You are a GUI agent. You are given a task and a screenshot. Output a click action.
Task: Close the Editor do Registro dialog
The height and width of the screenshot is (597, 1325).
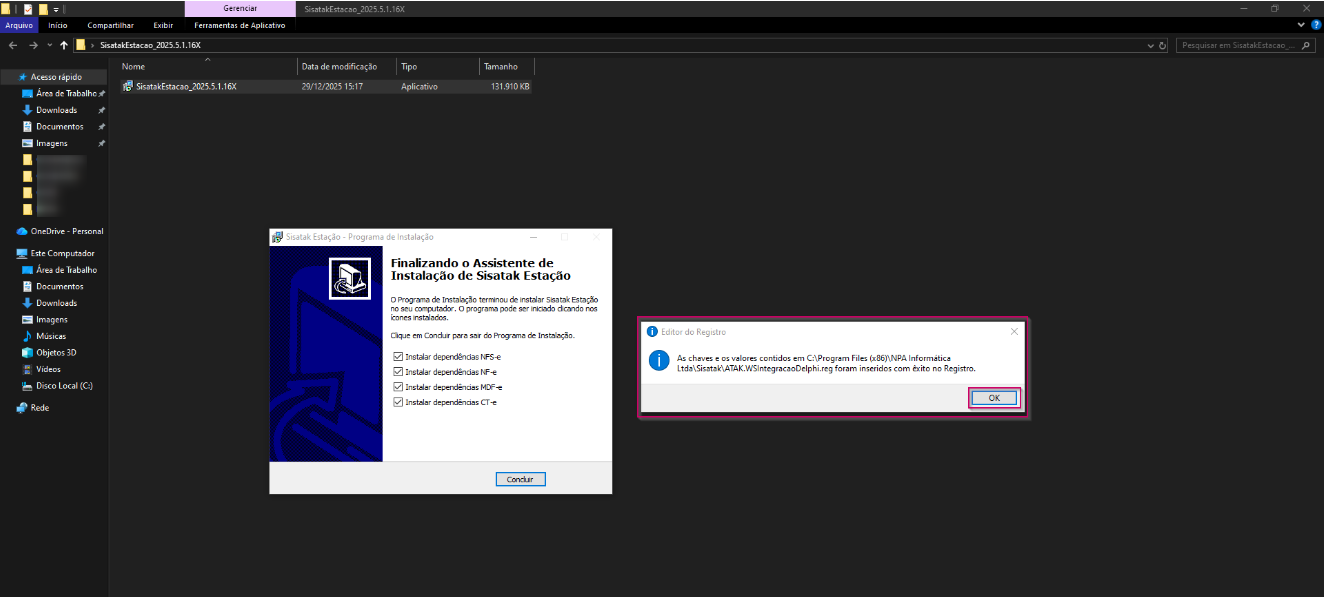pos(1013,331)
